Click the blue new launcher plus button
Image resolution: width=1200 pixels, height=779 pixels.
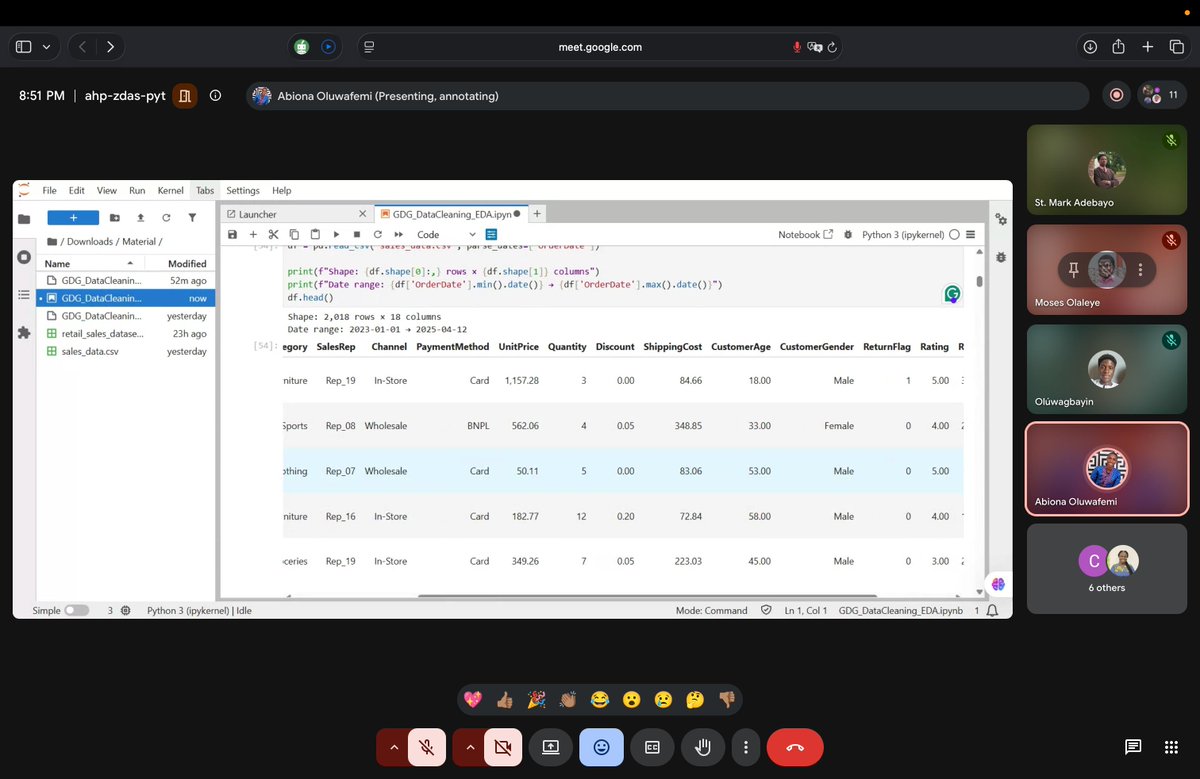pyautogui.click(x=73, y=217)
